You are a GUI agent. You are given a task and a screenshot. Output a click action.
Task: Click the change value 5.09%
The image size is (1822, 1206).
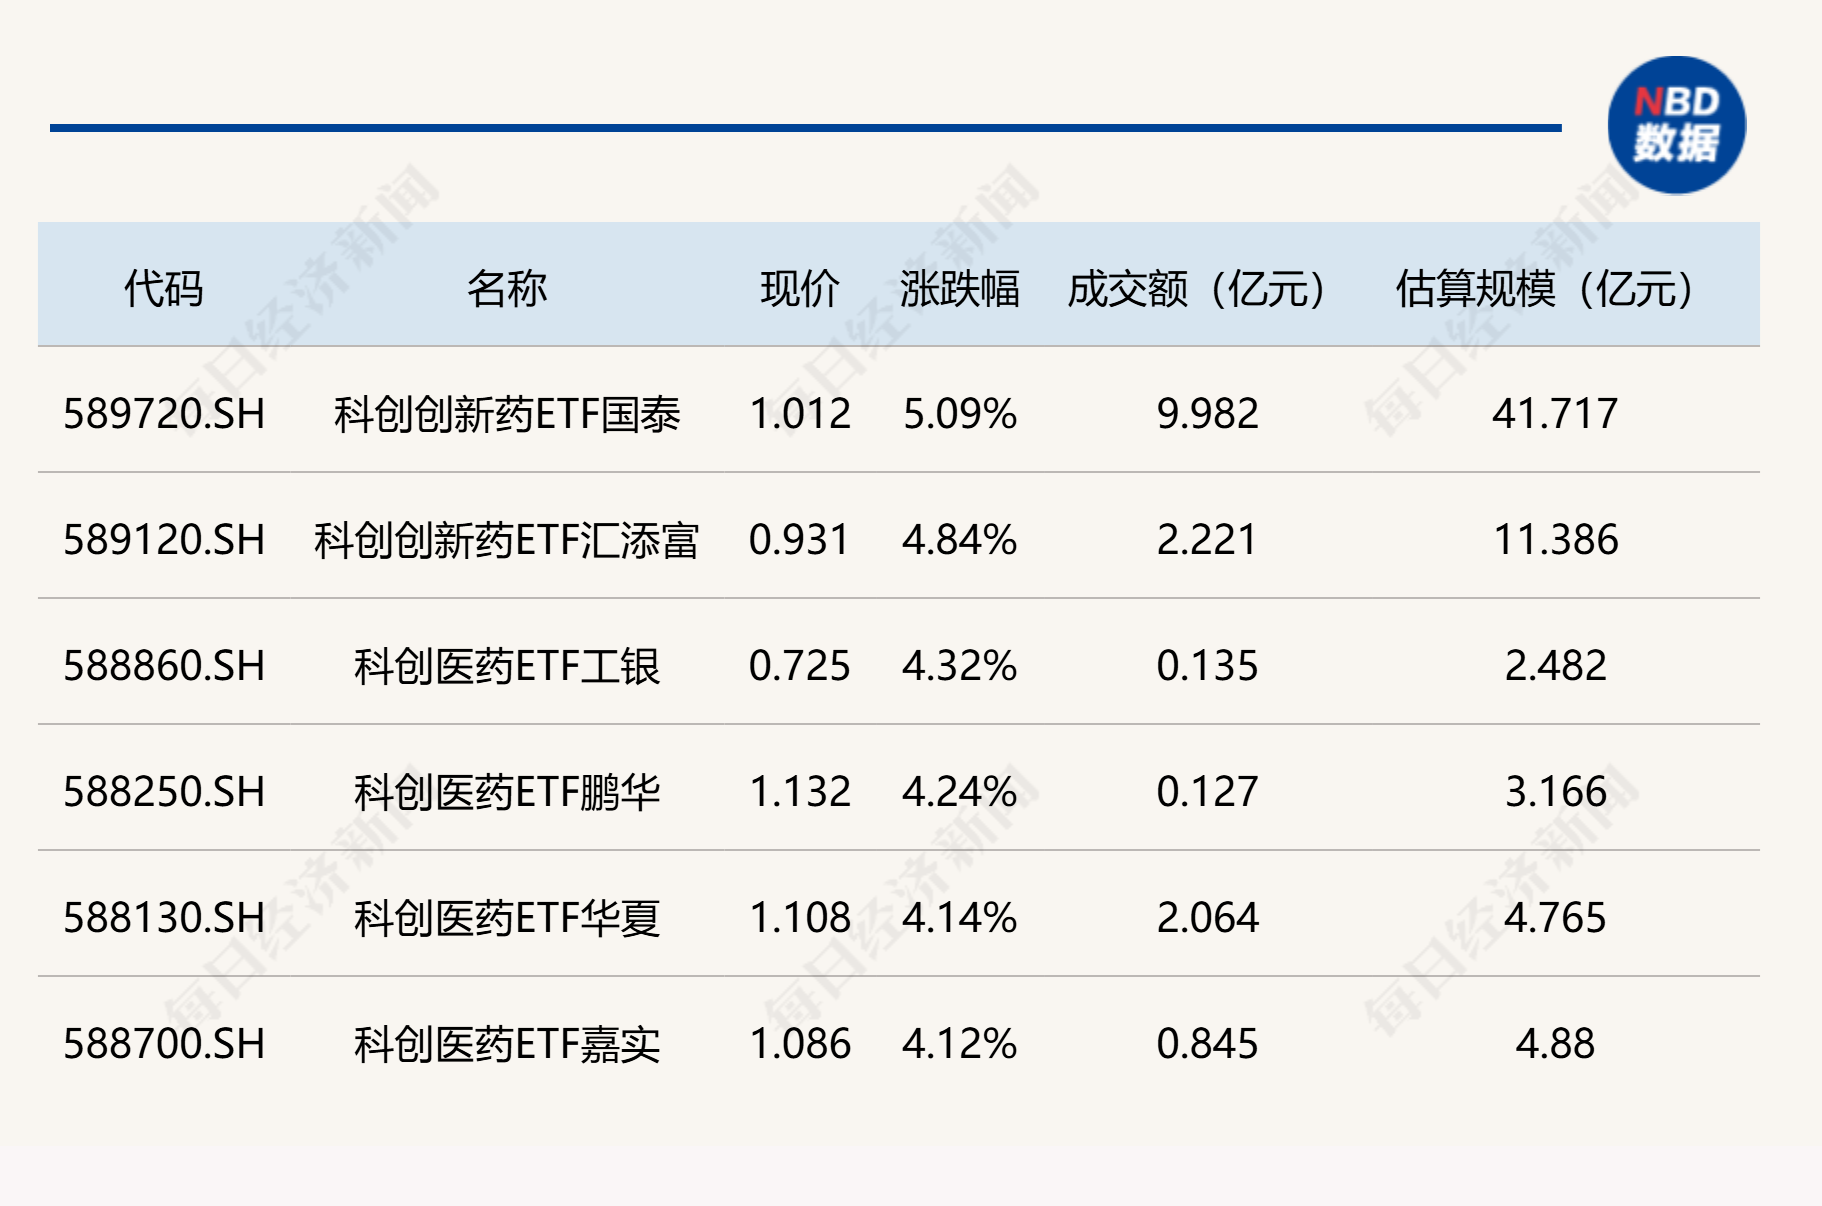[x=960, y=414]
